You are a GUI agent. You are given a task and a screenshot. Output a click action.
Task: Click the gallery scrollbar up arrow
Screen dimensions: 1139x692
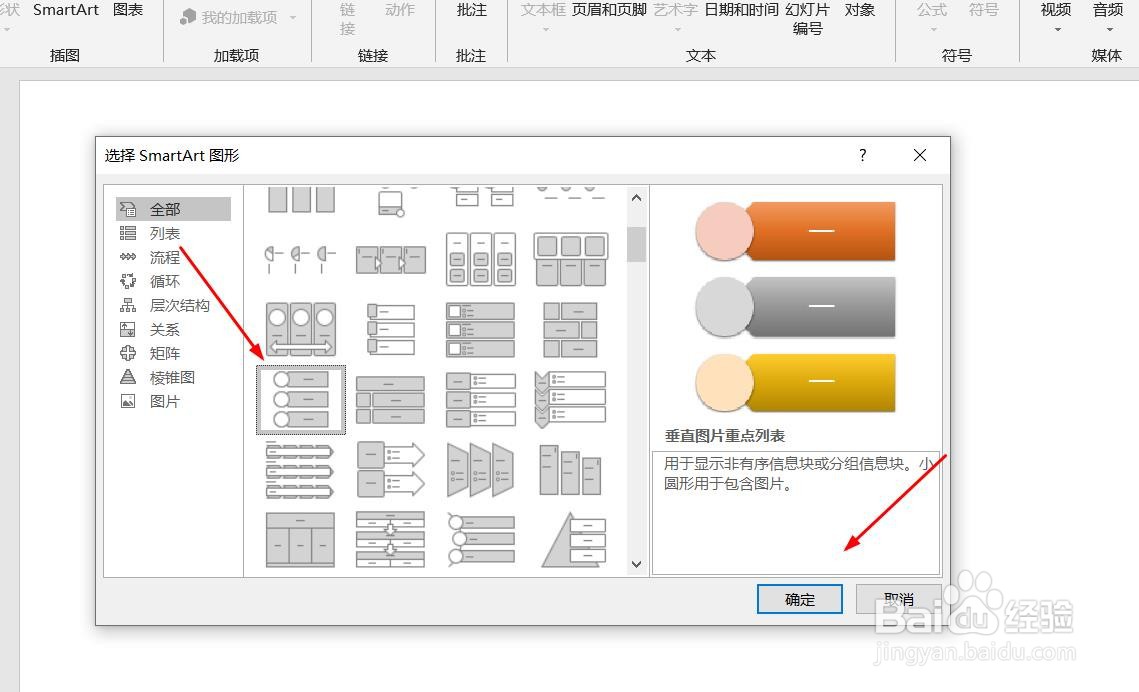(636, 198)
